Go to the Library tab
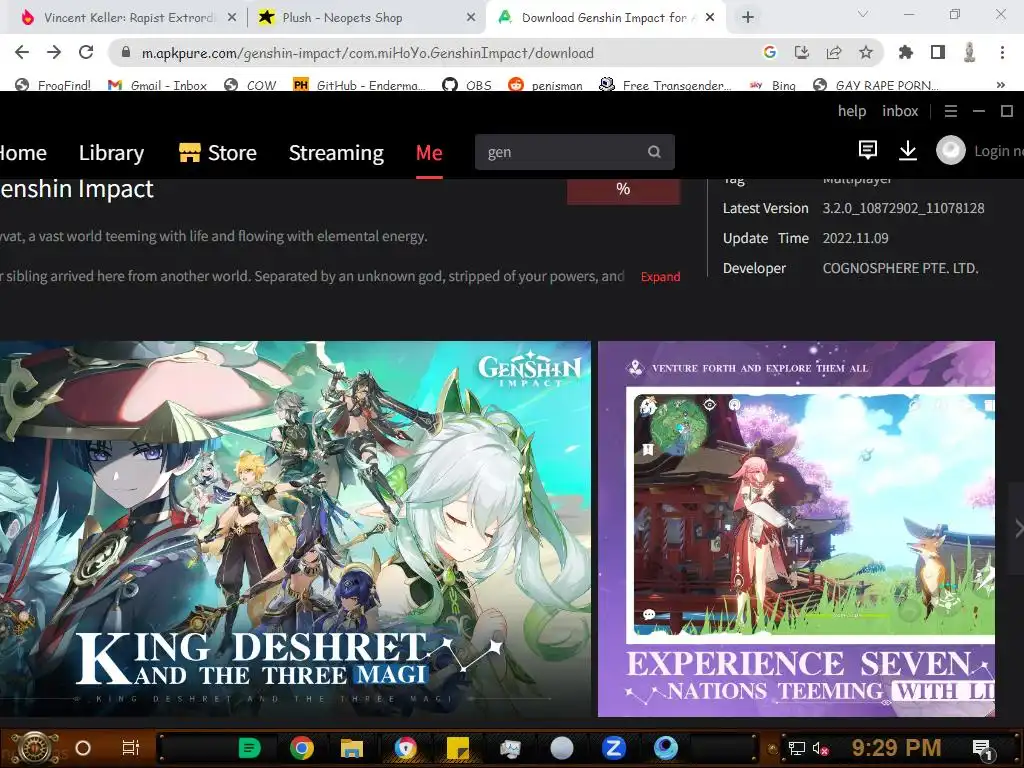The width and height of the screenshot is (1024, 768). tap(111, 153)
